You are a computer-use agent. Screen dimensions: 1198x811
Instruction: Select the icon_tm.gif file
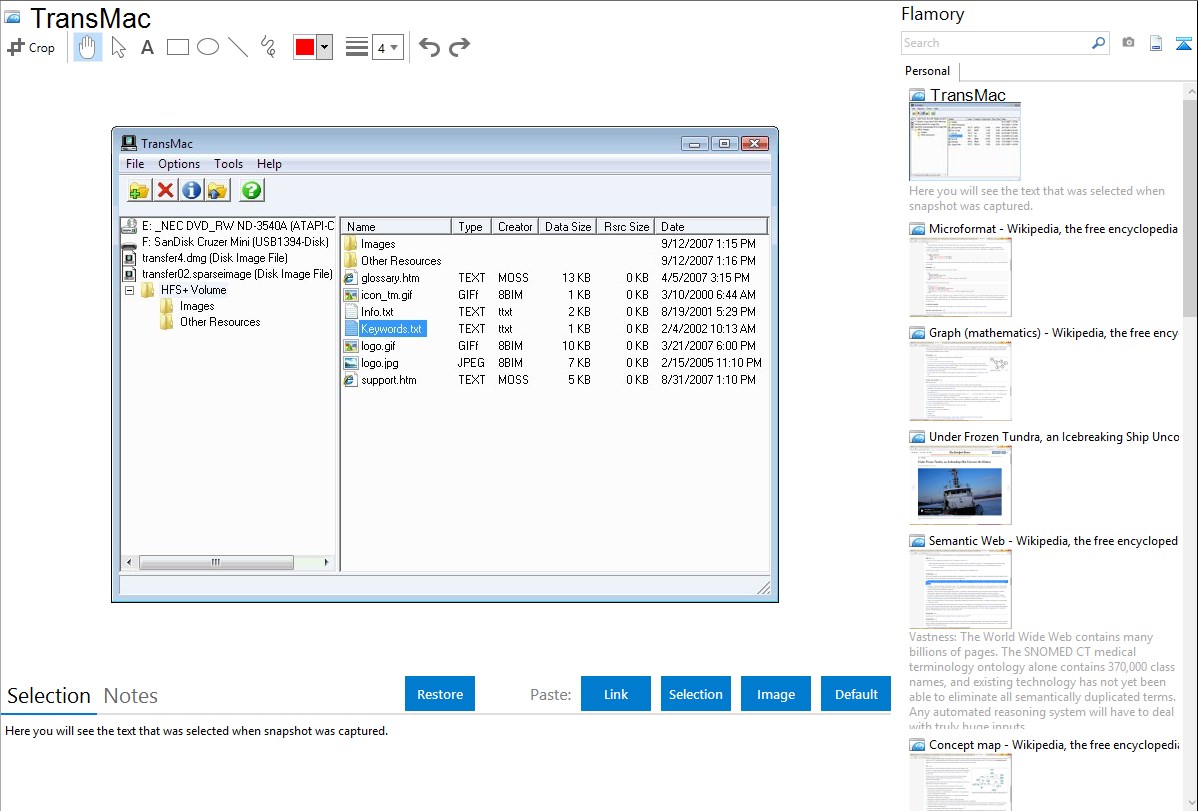pos(386,294)
